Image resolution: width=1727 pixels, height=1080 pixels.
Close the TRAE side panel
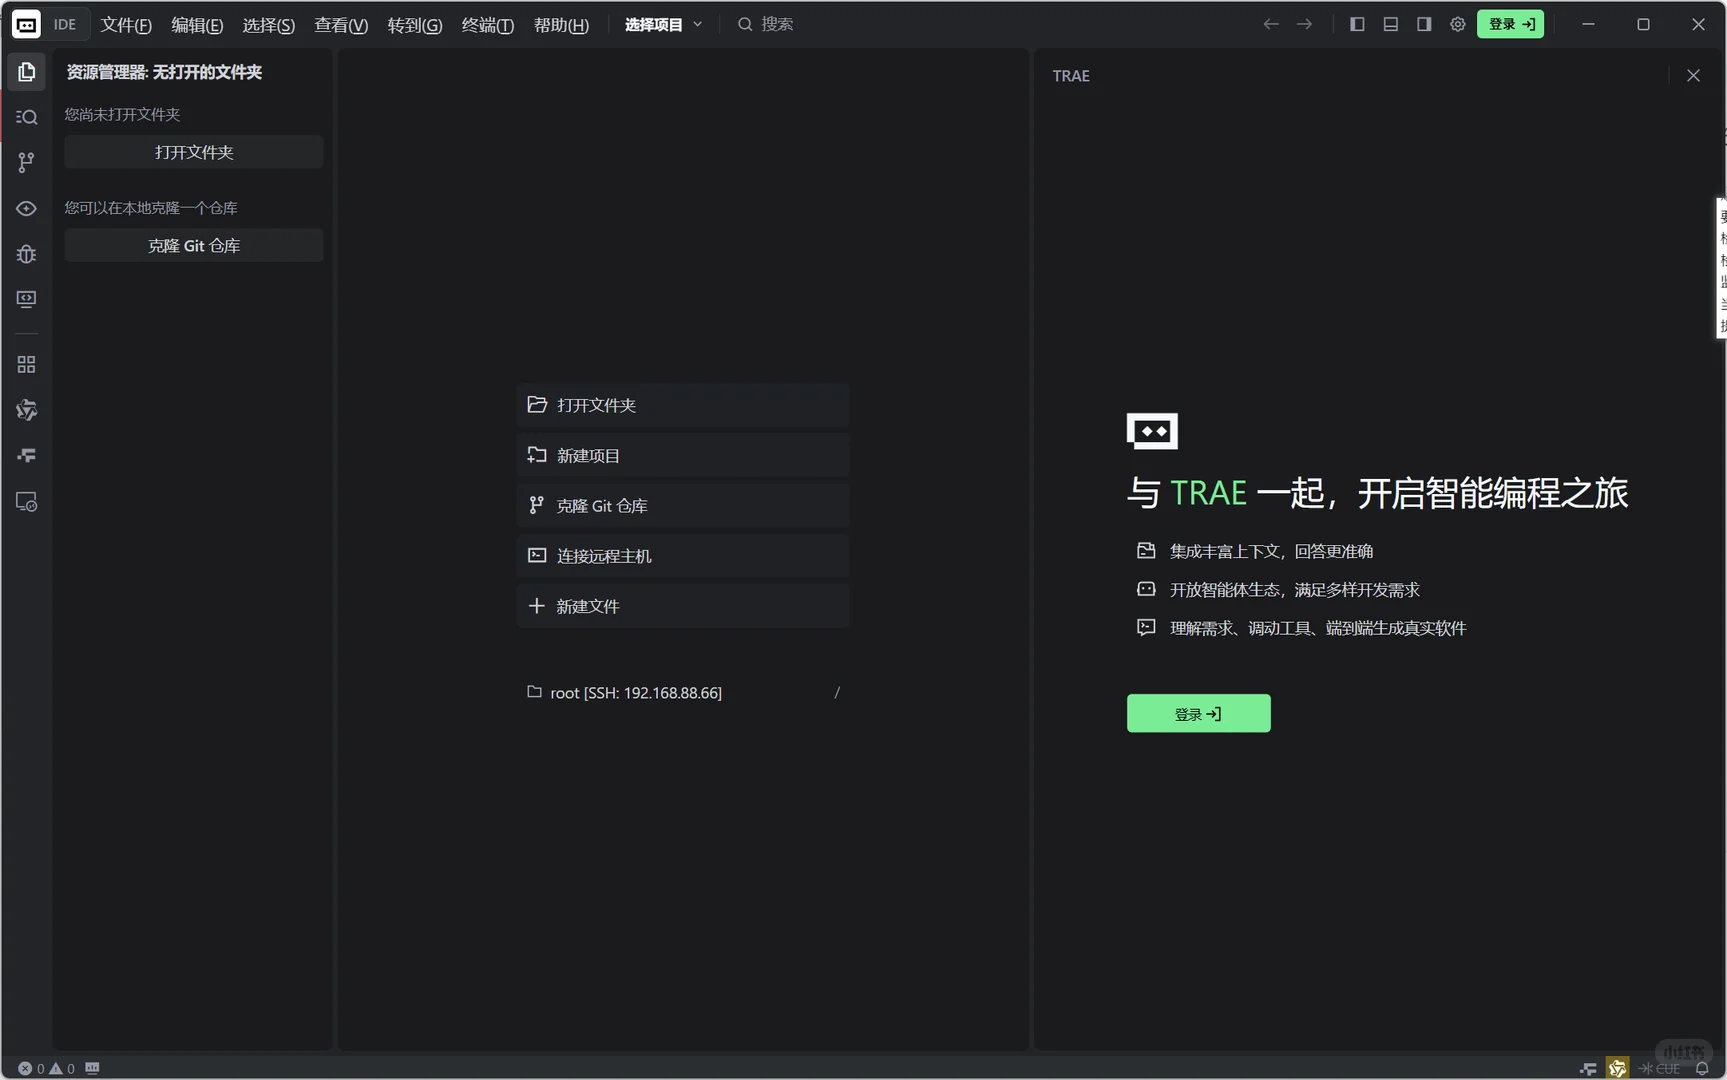1693,76
